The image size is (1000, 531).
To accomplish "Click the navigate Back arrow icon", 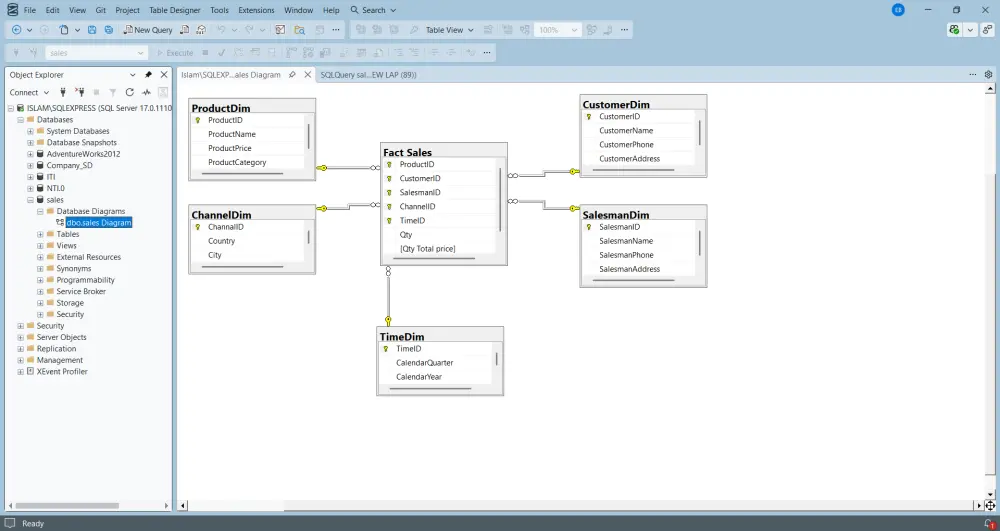I will click(x=17, y=30).
